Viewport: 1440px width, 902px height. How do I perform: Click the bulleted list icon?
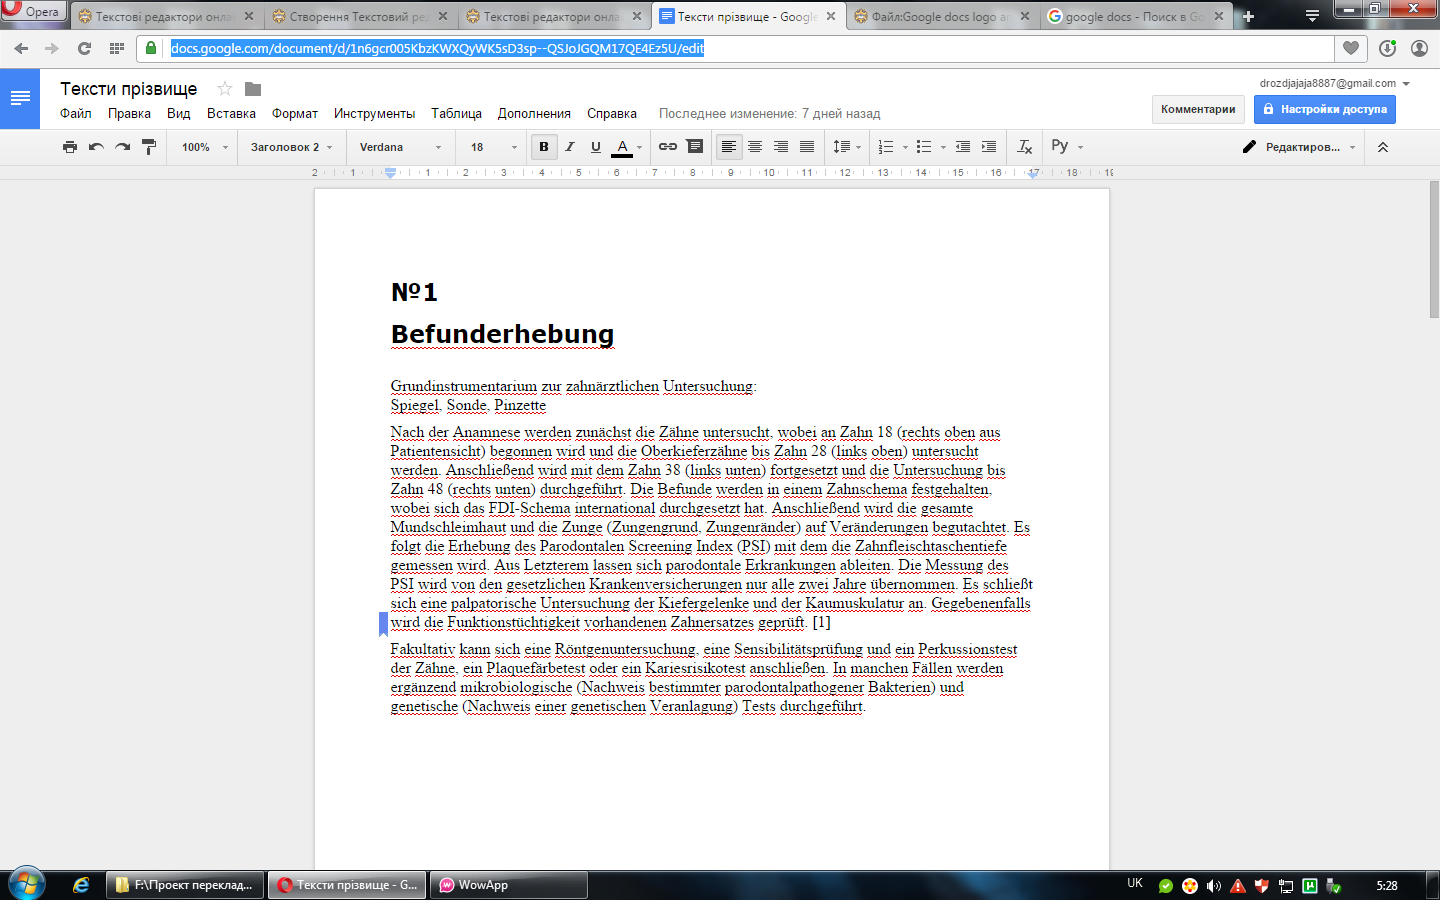pos(924,147)
